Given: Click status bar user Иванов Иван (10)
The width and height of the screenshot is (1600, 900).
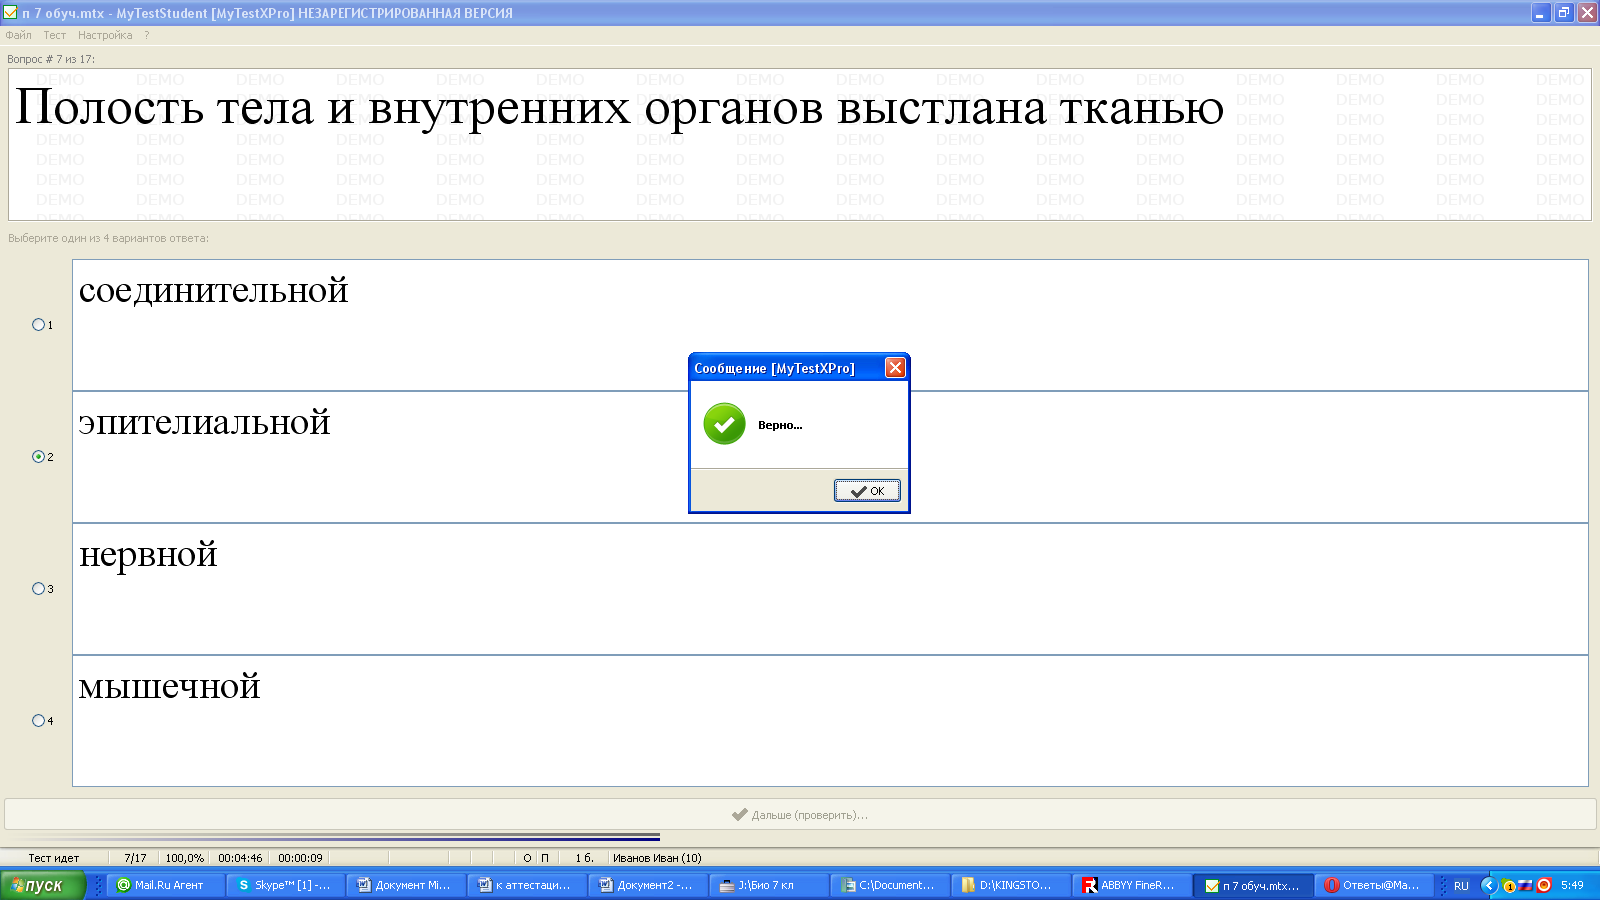Looking at the screenshot, I should (x=657, y=858).
